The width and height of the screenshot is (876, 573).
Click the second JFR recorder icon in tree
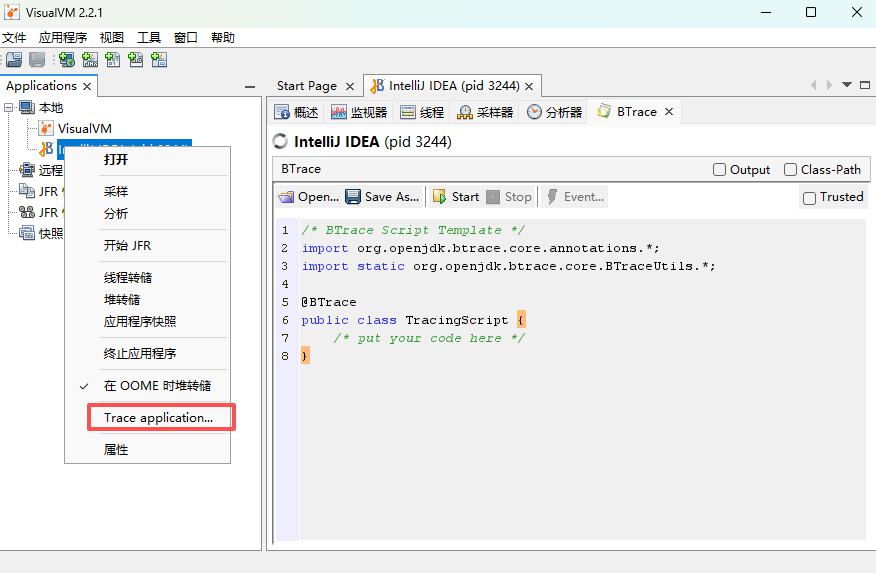coord(27,212)
